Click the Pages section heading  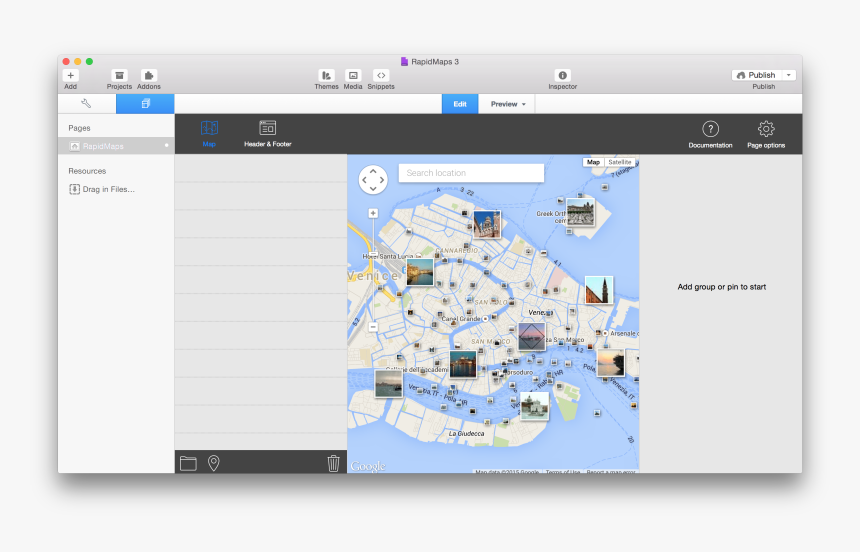[80, 128]
